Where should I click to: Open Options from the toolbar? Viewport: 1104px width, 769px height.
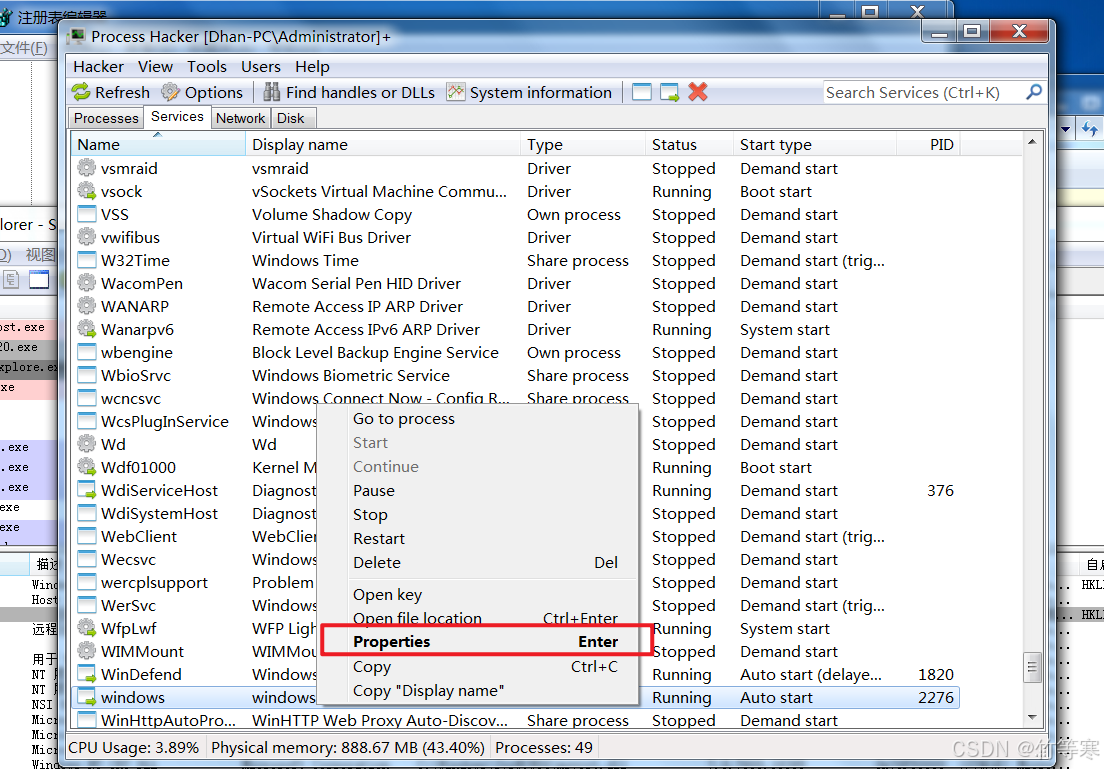(x=201, y=92)
